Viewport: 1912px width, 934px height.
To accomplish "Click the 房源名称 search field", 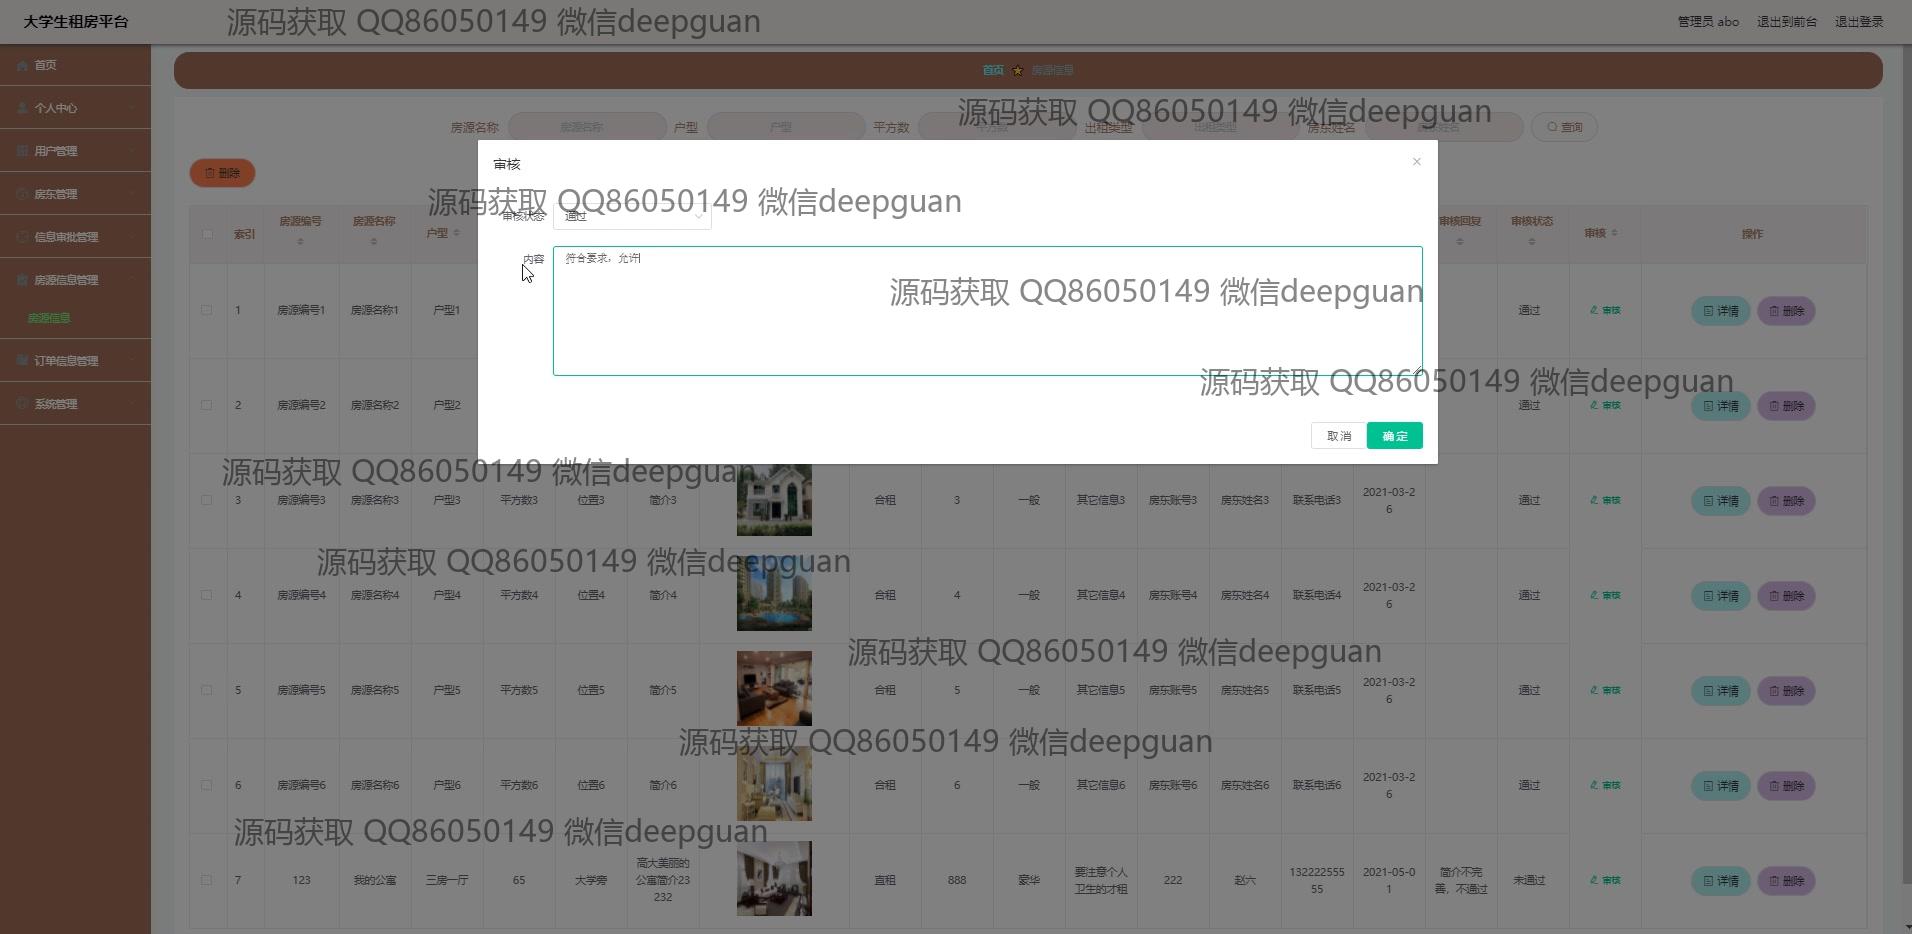I will pyautogui.click(x=587, y=127).
